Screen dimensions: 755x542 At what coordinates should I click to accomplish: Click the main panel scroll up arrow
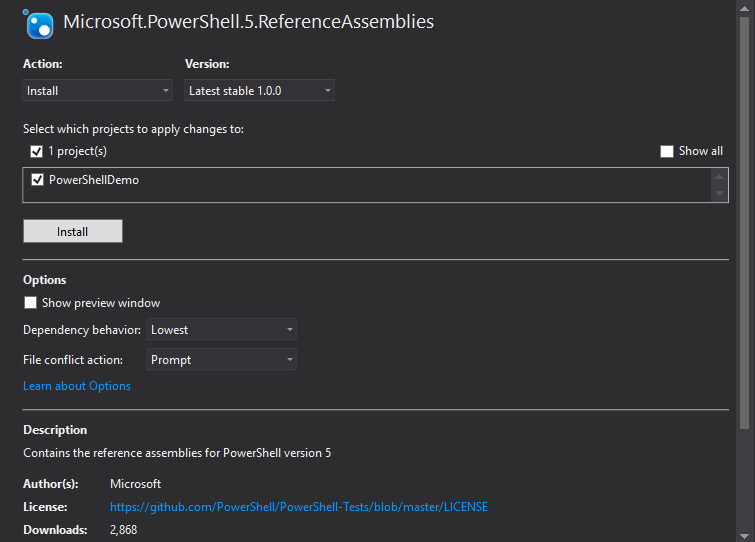coord(744,8)
